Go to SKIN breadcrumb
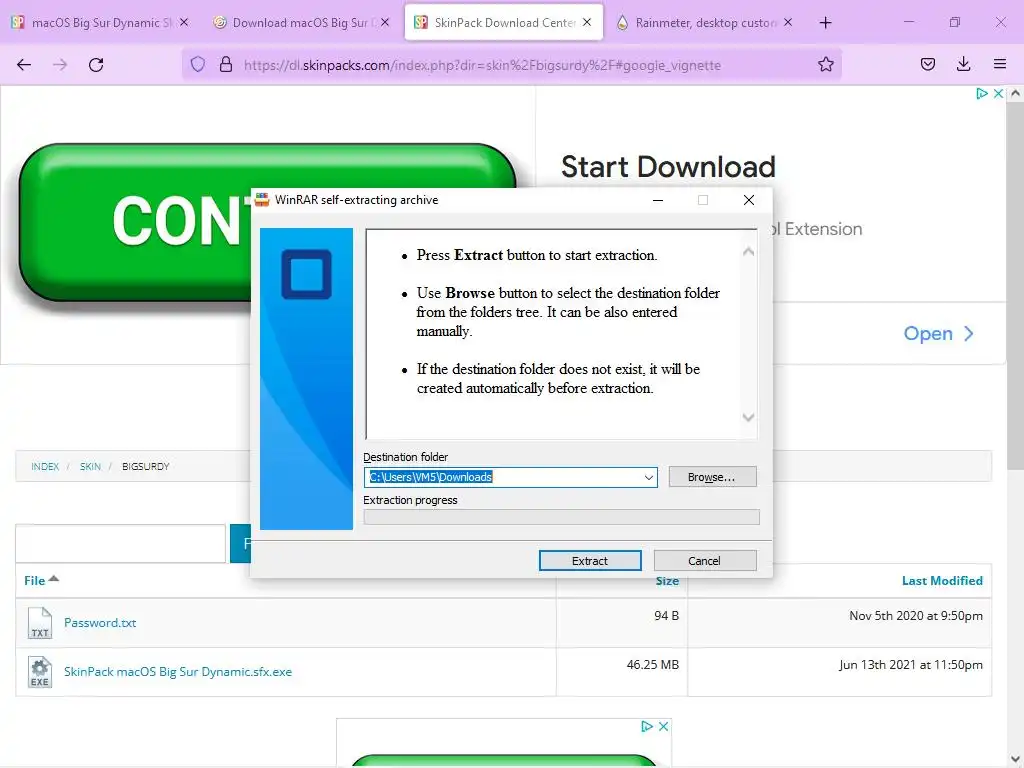 tap(90, 466)
